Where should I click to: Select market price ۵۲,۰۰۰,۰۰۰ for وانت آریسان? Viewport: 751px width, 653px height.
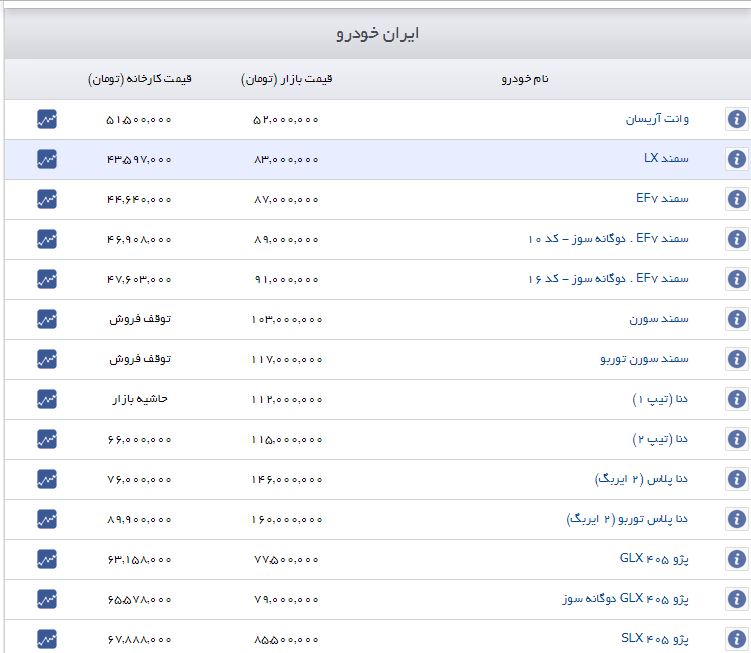point(285,119)
